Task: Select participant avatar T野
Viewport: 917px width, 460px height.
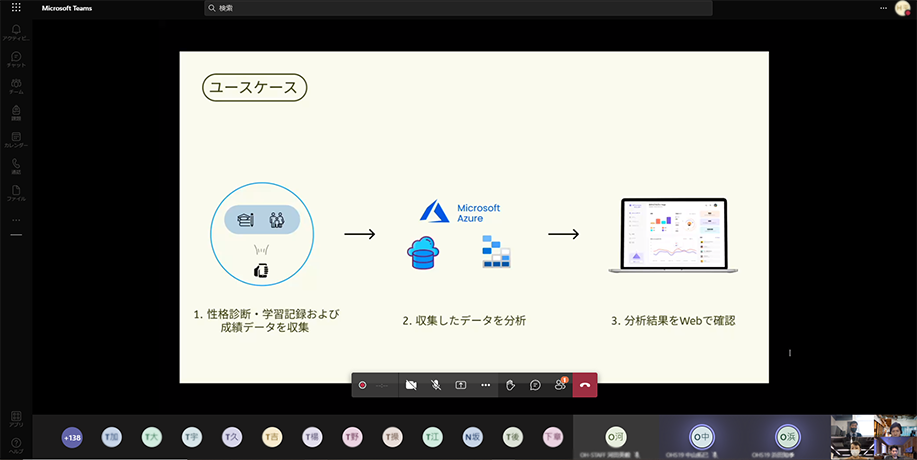Action: pos(353,437)
